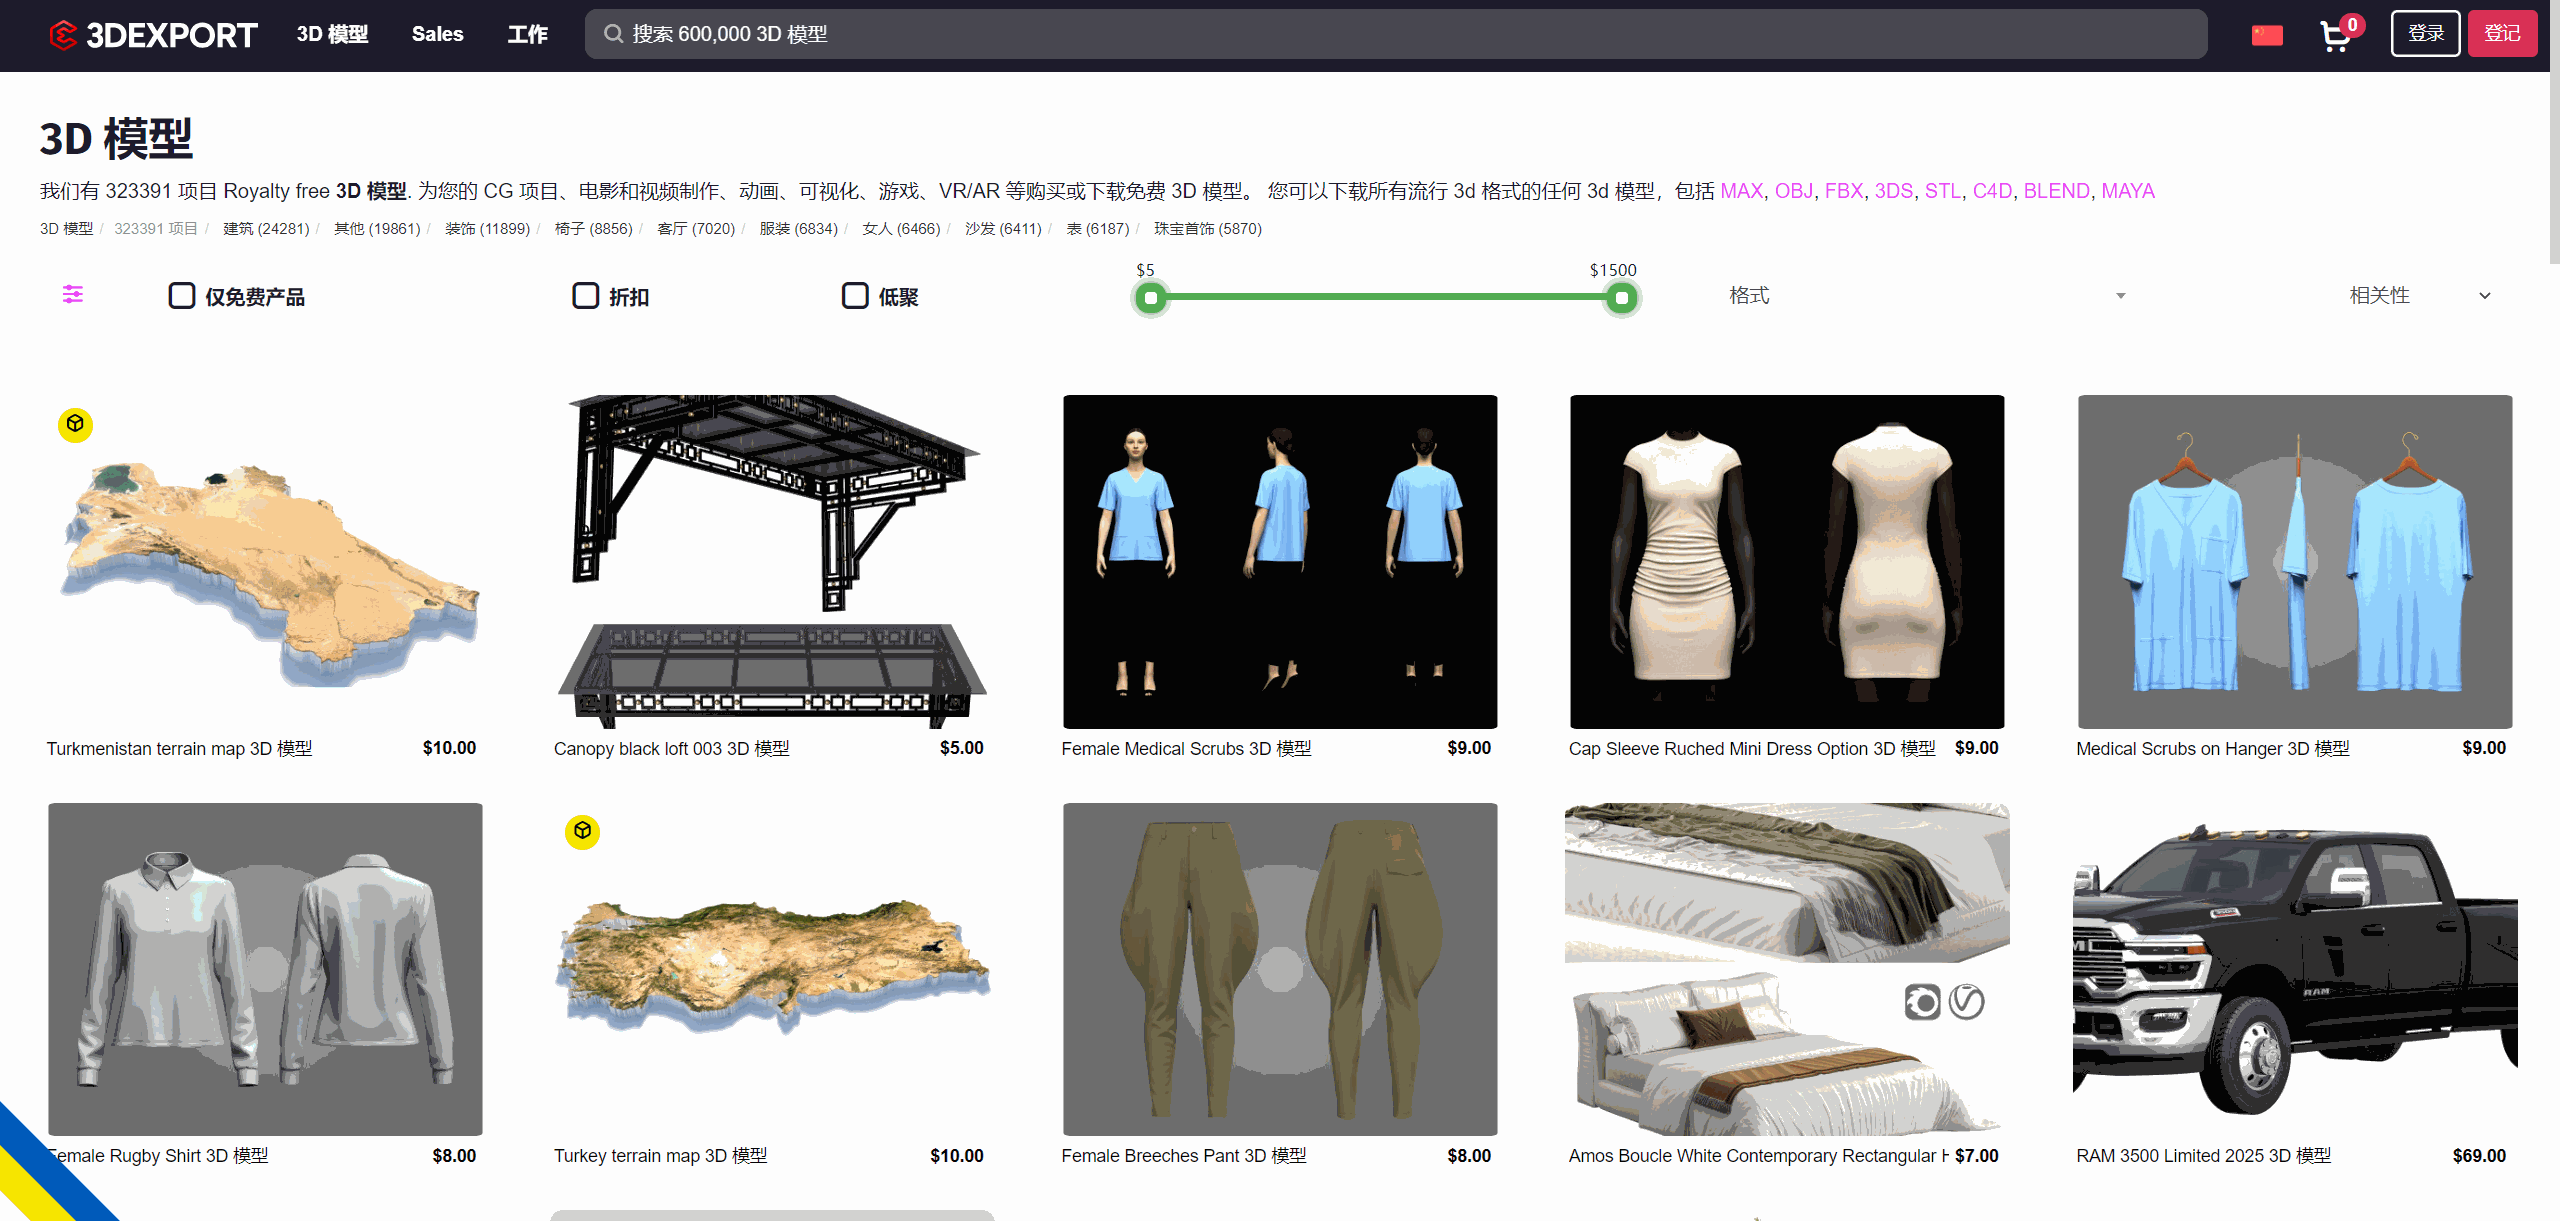
Task: Enable the 低聚 checkbox
Action: pos(854,295)
